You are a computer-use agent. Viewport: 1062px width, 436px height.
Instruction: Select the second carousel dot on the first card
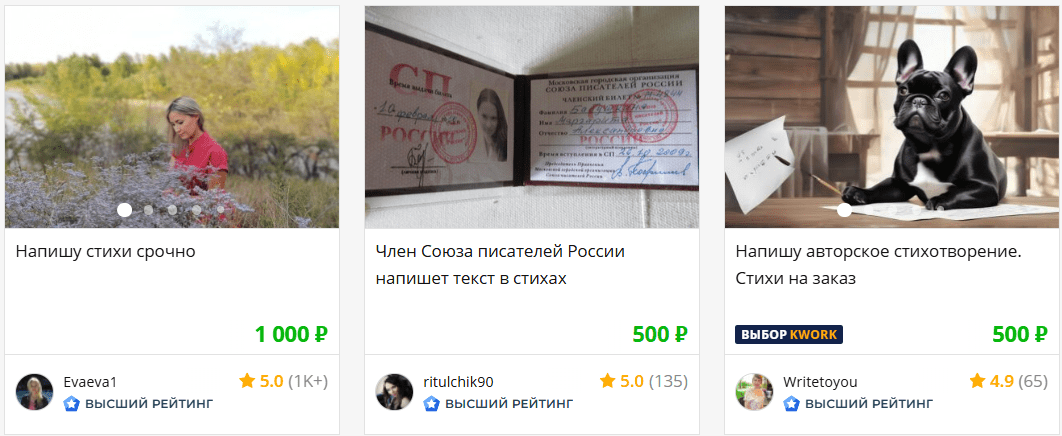148,210
